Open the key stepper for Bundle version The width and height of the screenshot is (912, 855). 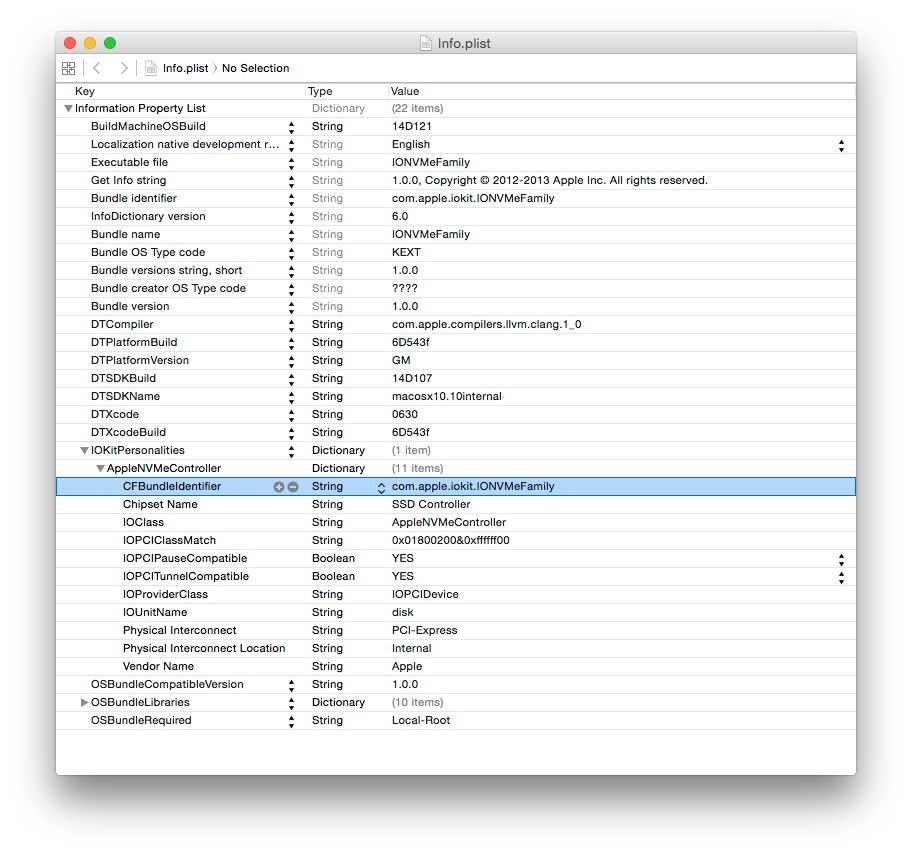291,308
